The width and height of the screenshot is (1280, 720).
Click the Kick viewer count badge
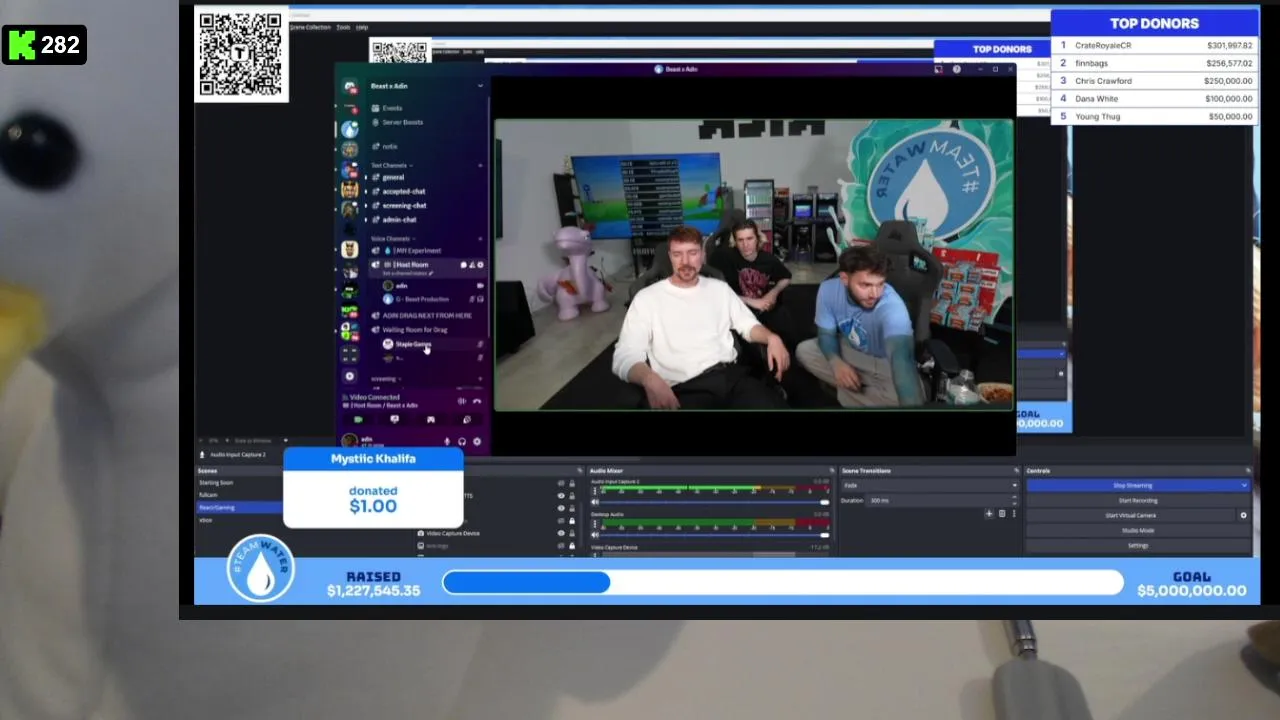tap(44, 45)
